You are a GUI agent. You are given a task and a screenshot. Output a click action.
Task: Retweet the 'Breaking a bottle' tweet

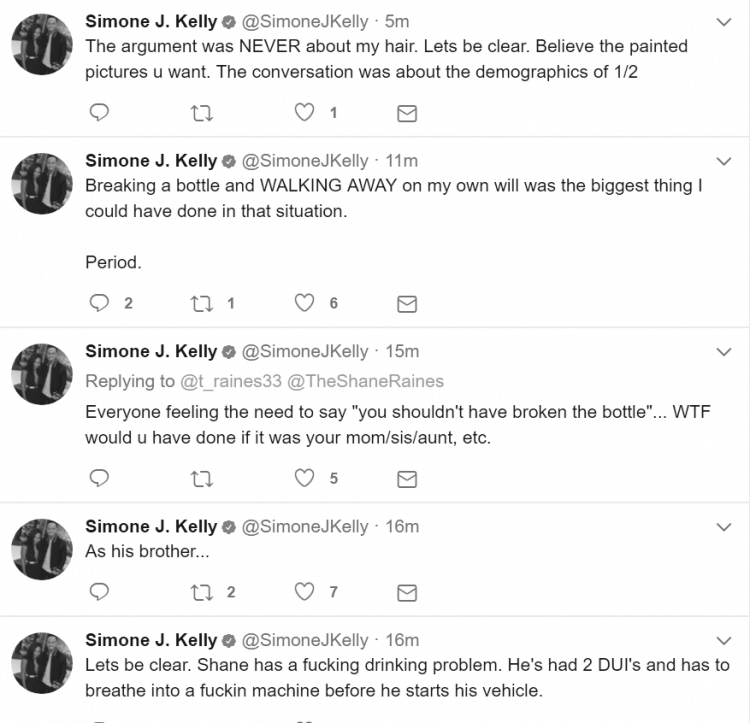pos(201,304)
